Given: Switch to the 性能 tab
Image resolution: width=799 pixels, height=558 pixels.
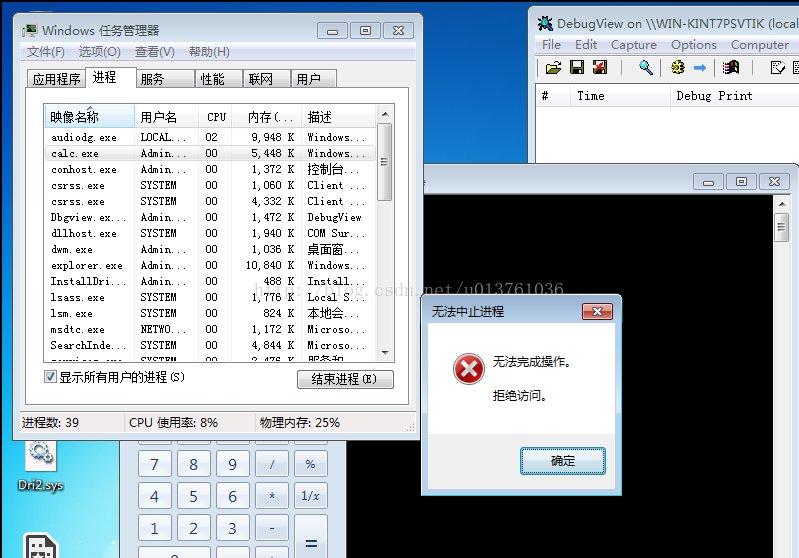Looking at the screenshot, I should [x=219, y=79].
